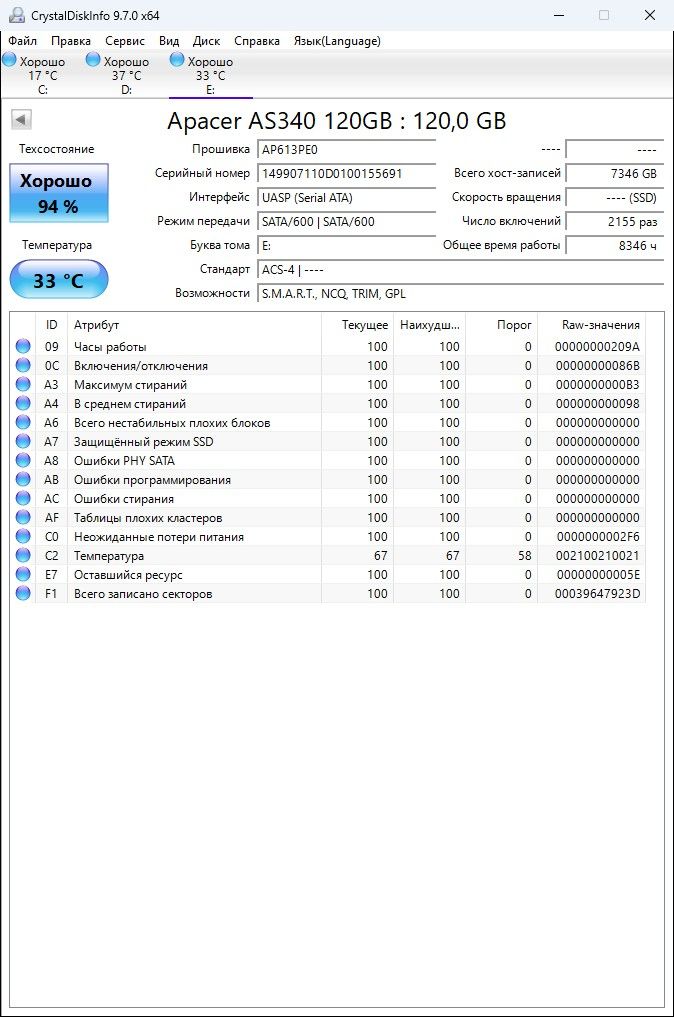Click status orb for Температура attribute row

click(23, 555)
